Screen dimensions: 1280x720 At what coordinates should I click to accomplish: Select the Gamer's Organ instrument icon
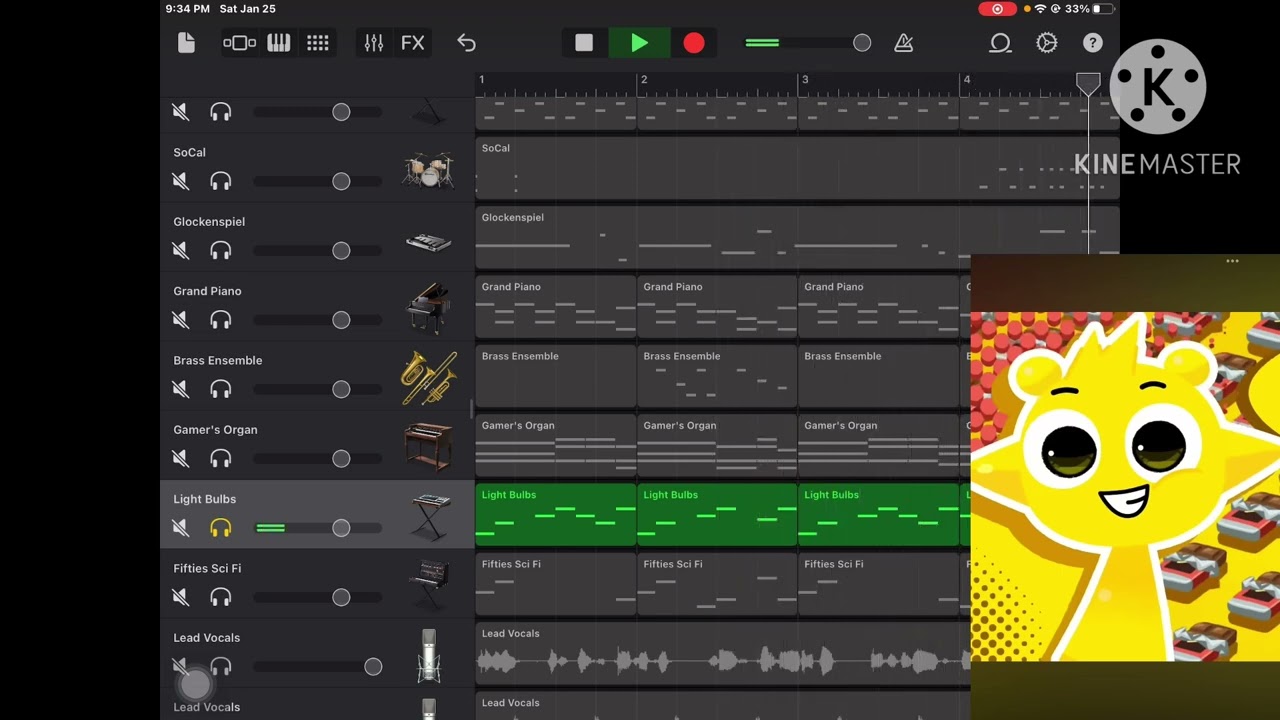point(428,447)
